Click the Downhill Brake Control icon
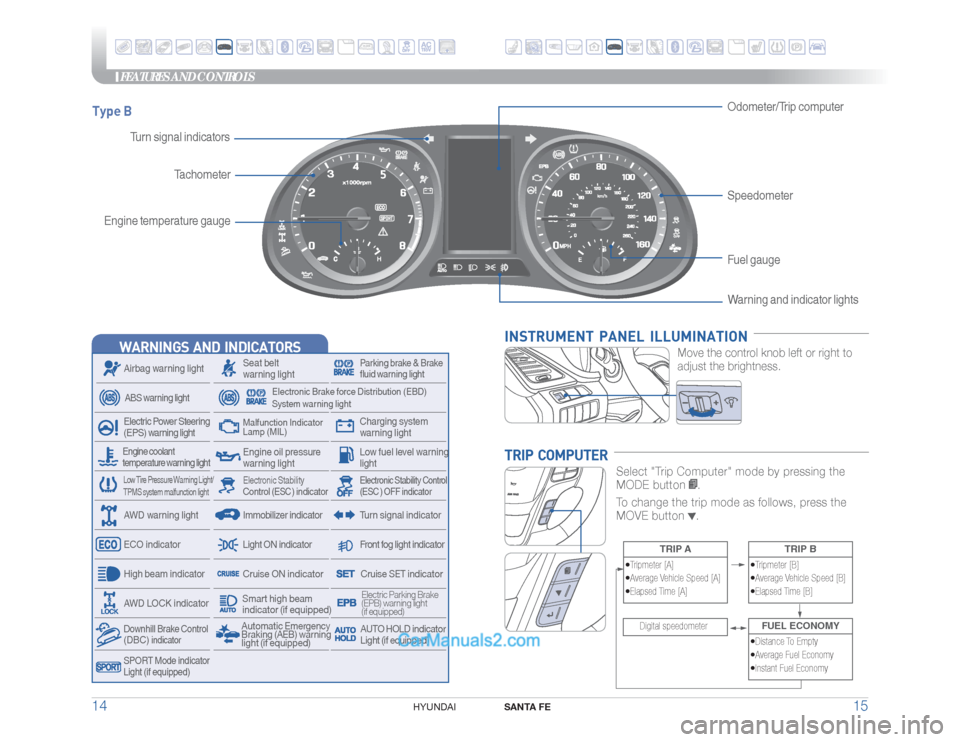 pos(108,634)
